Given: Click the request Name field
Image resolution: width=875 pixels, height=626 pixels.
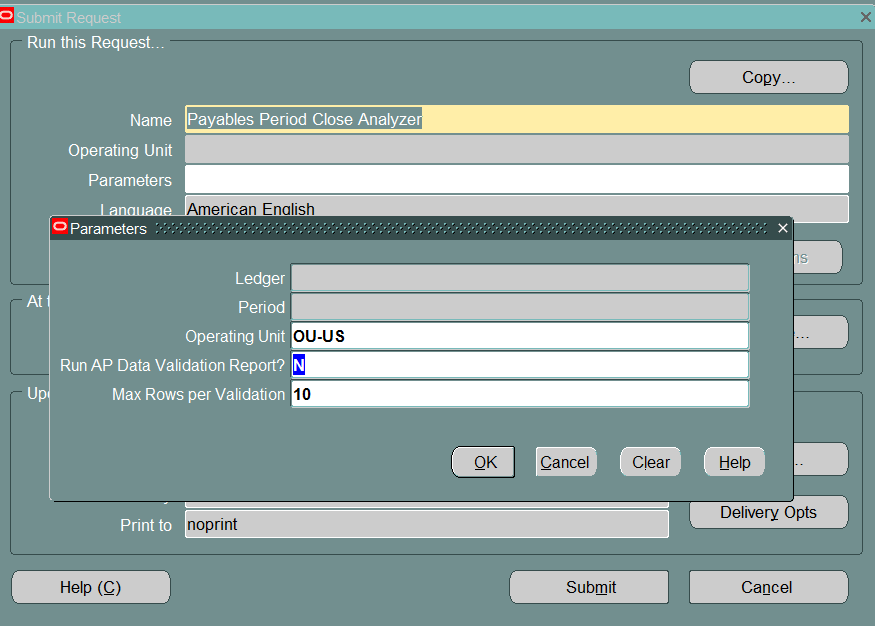Looking at the screenshot, I should [x=517, y=119].
